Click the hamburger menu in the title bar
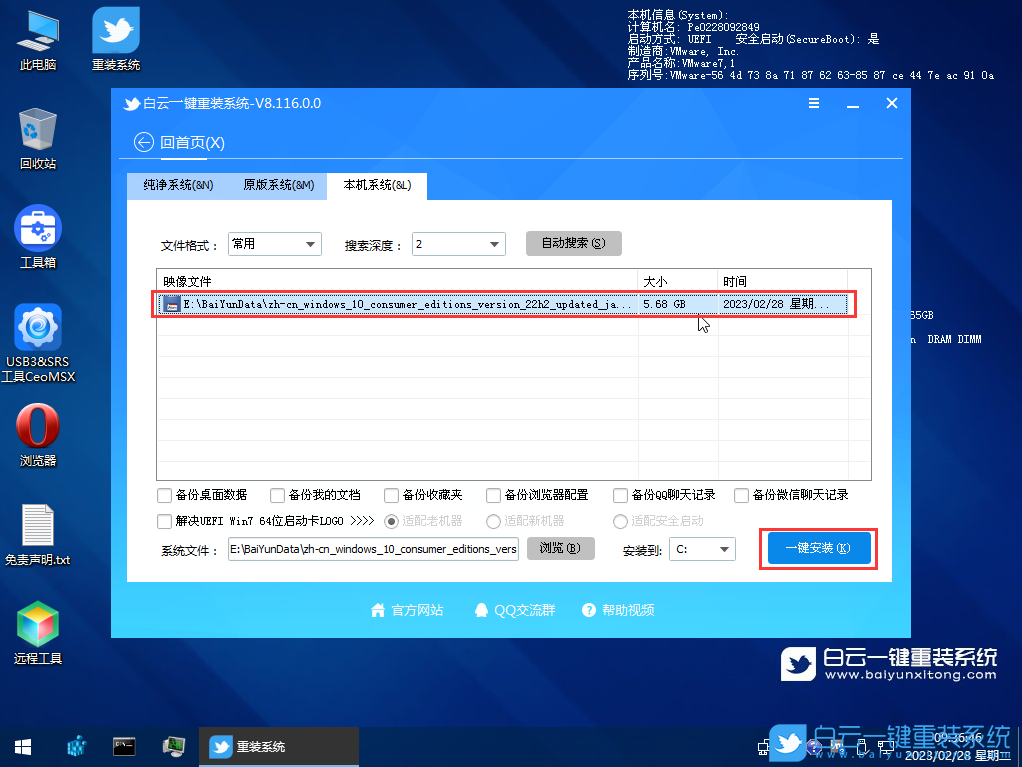 (x=814, y=103)
